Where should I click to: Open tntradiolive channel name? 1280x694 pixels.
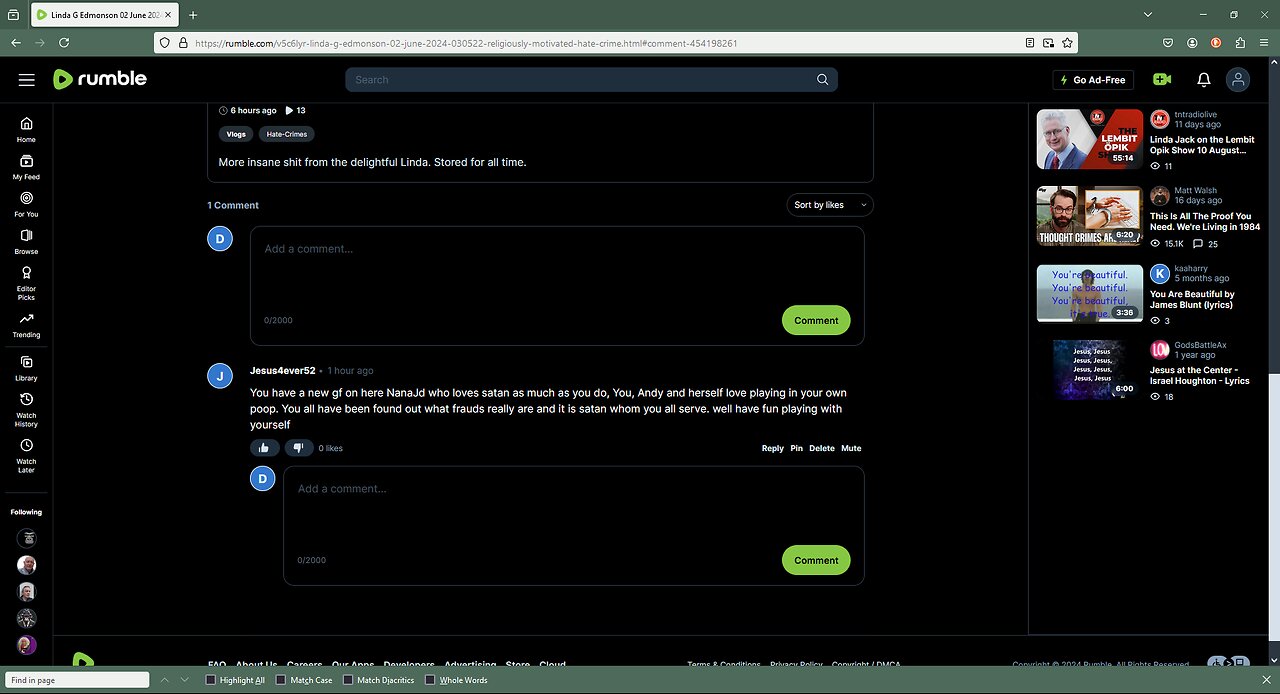(1196, 114)
